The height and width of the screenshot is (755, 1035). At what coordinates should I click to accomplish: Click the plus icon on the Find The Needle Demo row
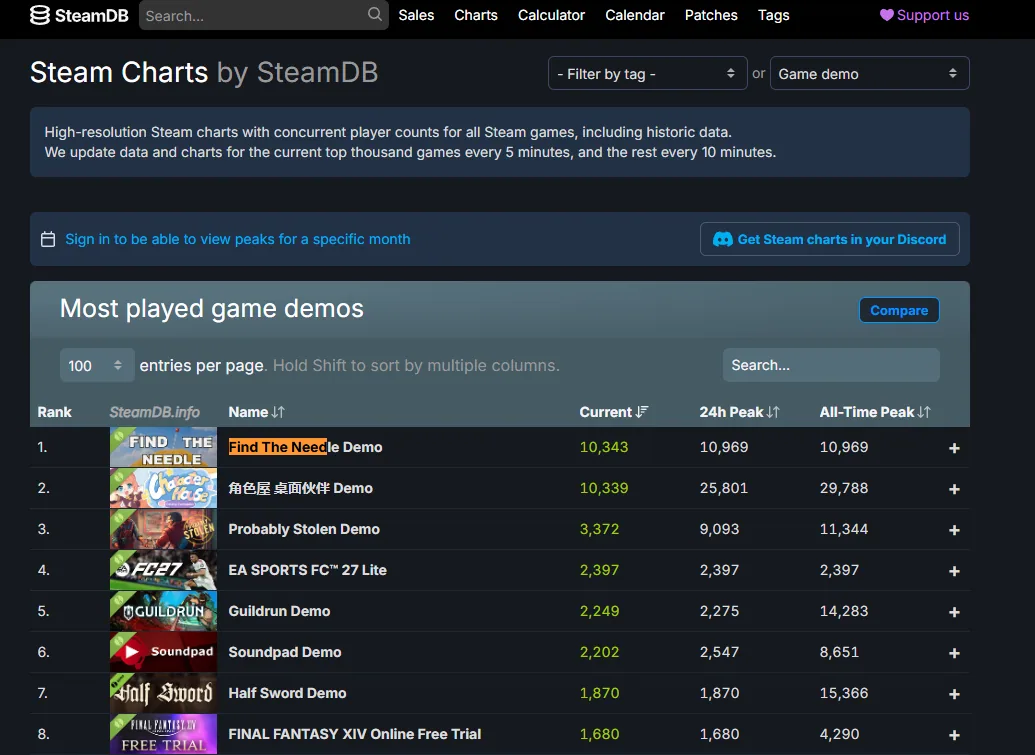(954, 448)
